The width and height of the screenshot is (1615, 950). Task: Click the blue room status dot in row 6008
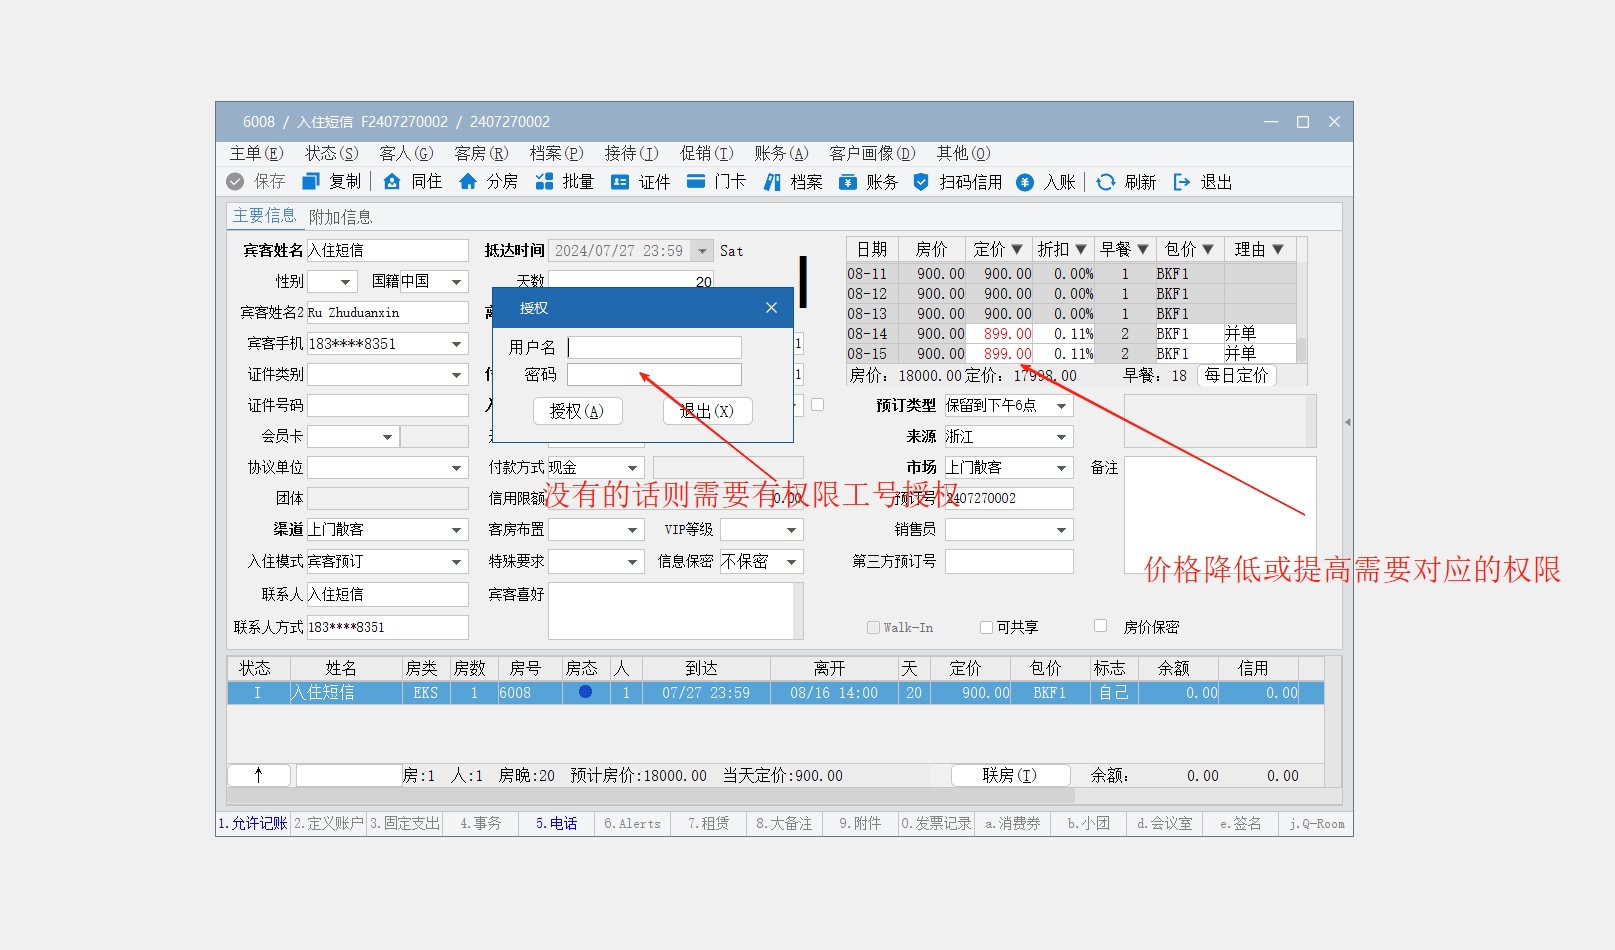pyautogui.click(x=585, y=692)
